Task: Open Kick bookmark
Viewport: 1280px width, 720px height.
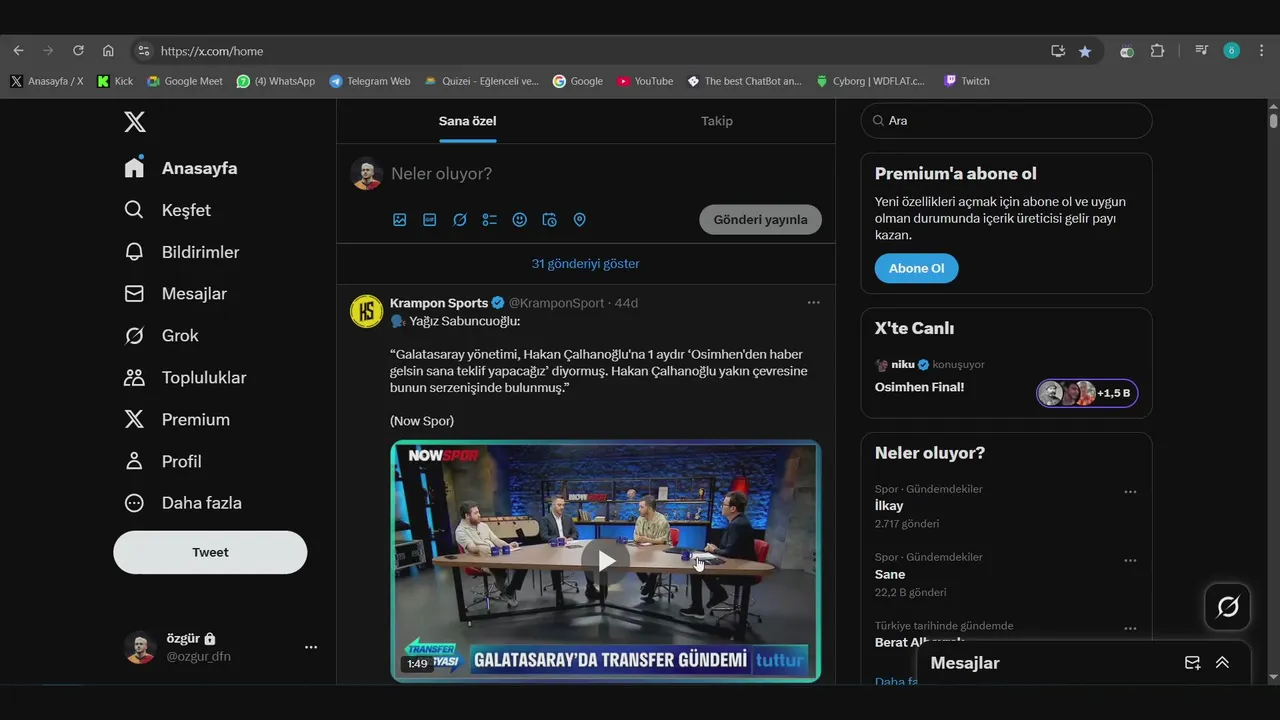Action: (x=115, y=81)
